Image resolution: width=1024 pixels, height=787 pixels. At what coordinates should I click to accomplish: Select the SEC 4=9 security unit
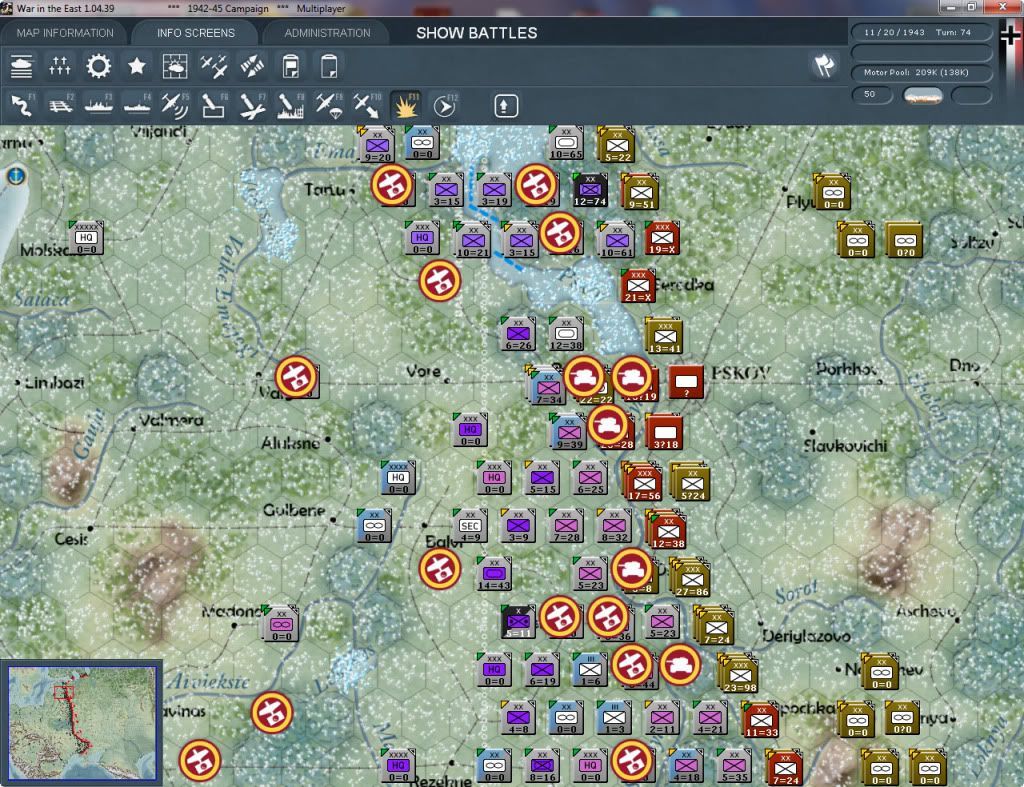pos(470,526)
